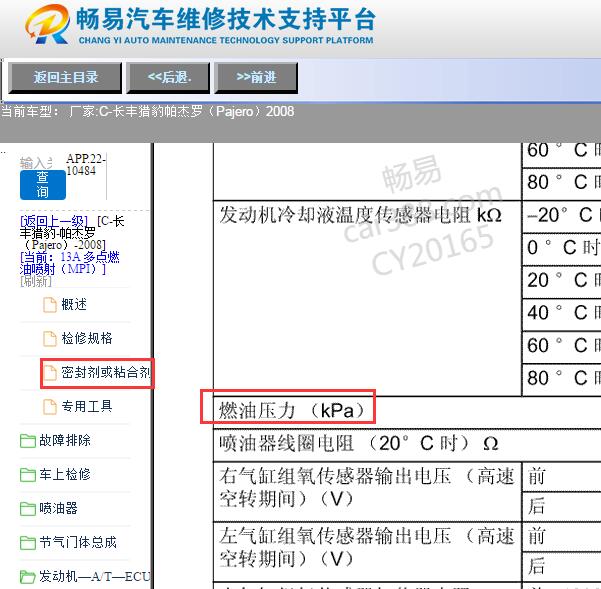Click folder icon beside 车上检修
Screen dimensions: 601x589
28,475
